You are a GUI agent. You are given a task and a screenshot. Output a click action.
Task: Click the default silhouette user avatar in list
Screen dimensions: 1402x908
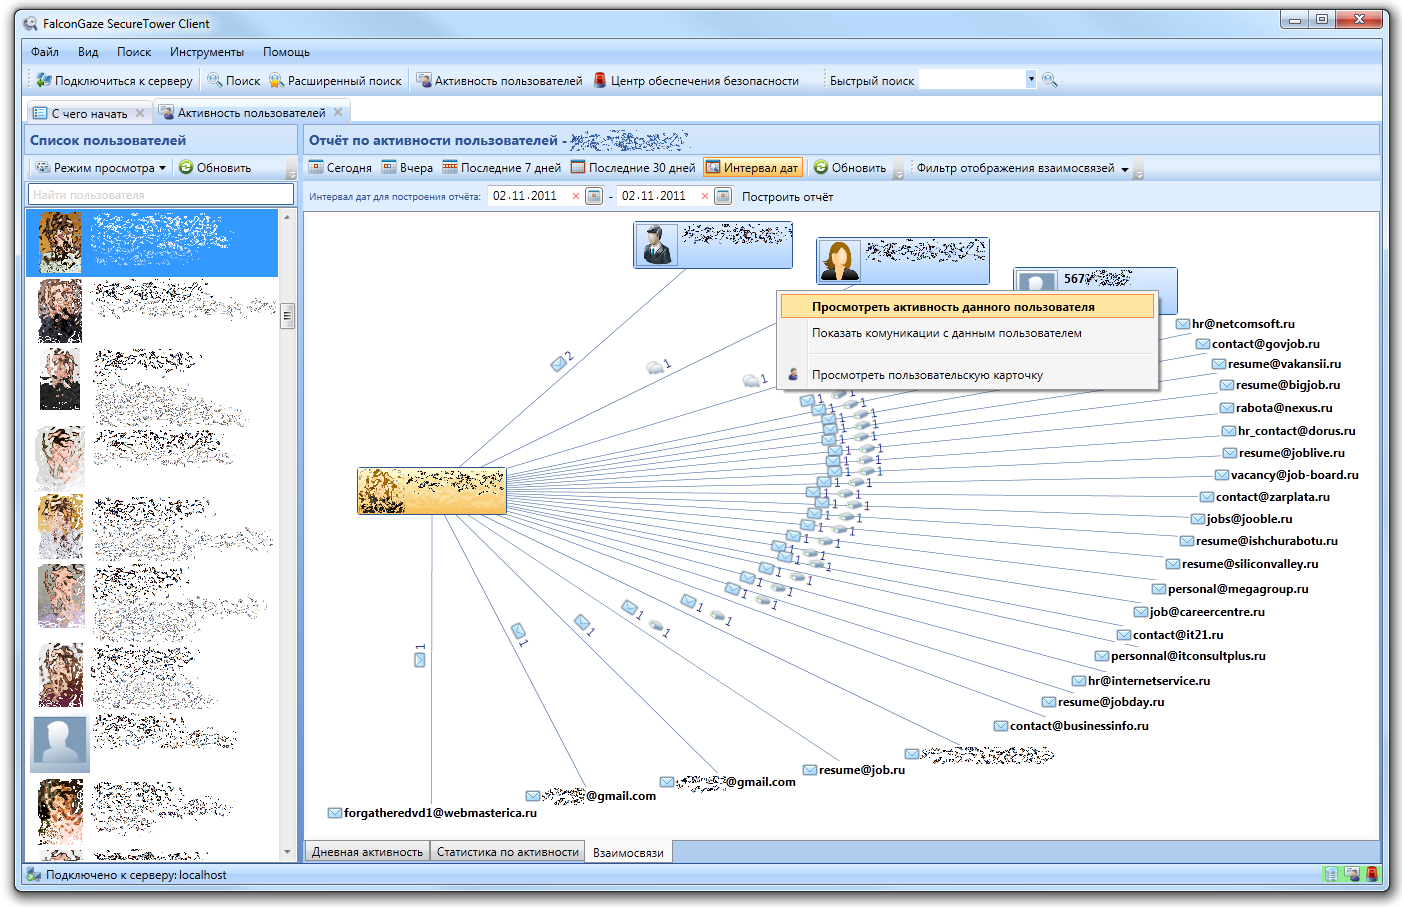[x=60, y=743]
